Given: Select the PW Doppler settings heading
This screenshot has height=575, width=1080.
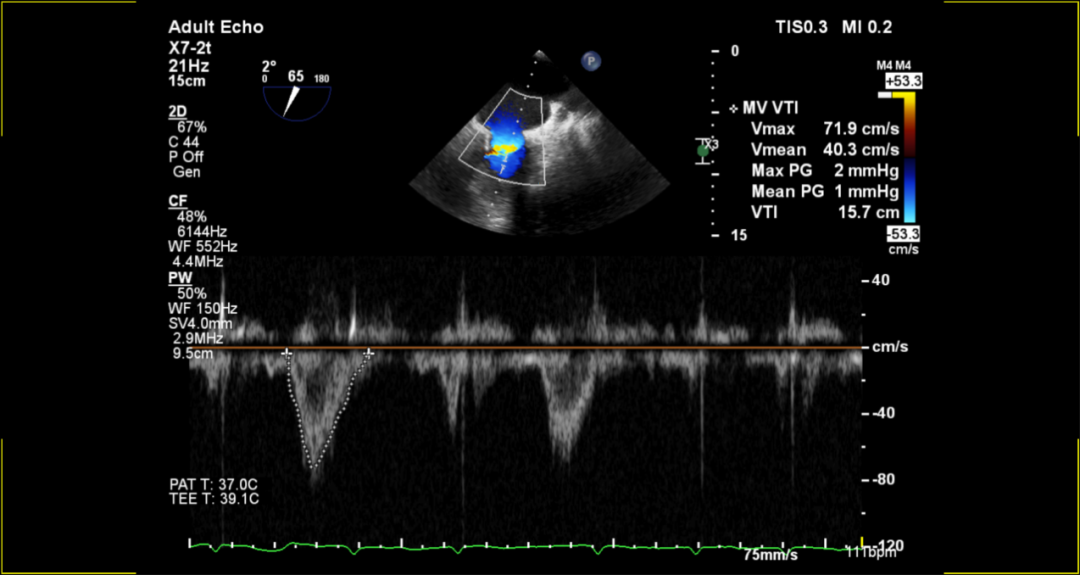Looking at the screenshot, I should 179,277.
